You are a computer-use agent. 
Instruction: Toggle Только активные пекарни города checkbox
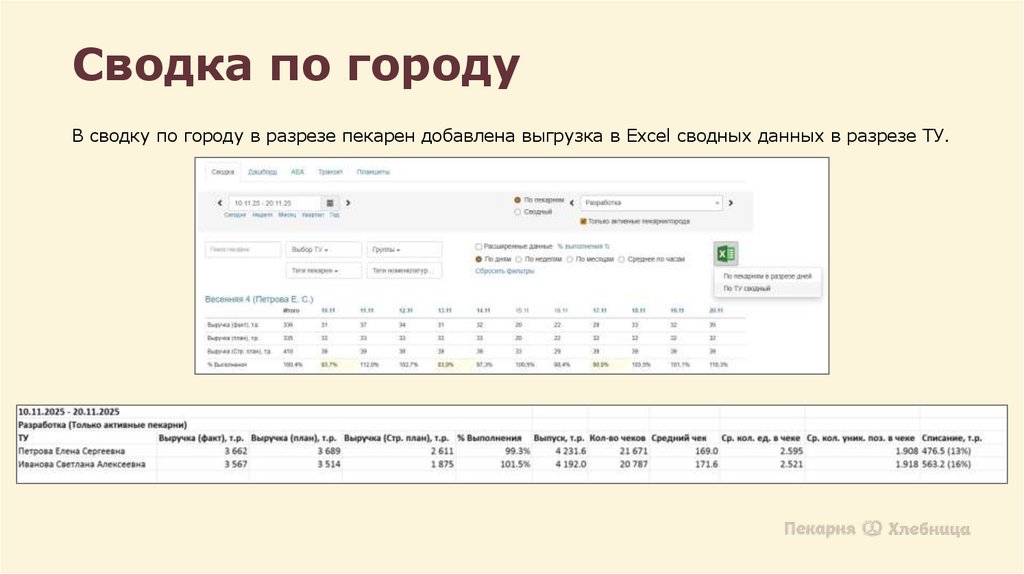pyautogui.click(x=583, y=221)
